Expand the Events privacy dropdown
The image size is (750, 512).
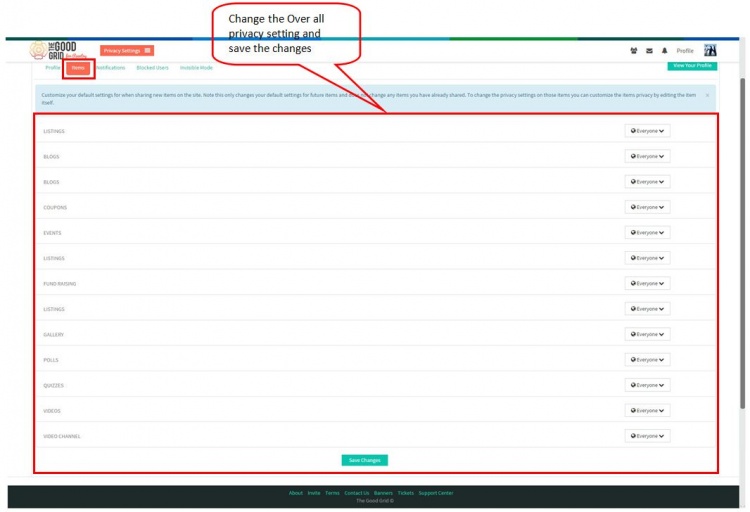(x=647, y=233)
